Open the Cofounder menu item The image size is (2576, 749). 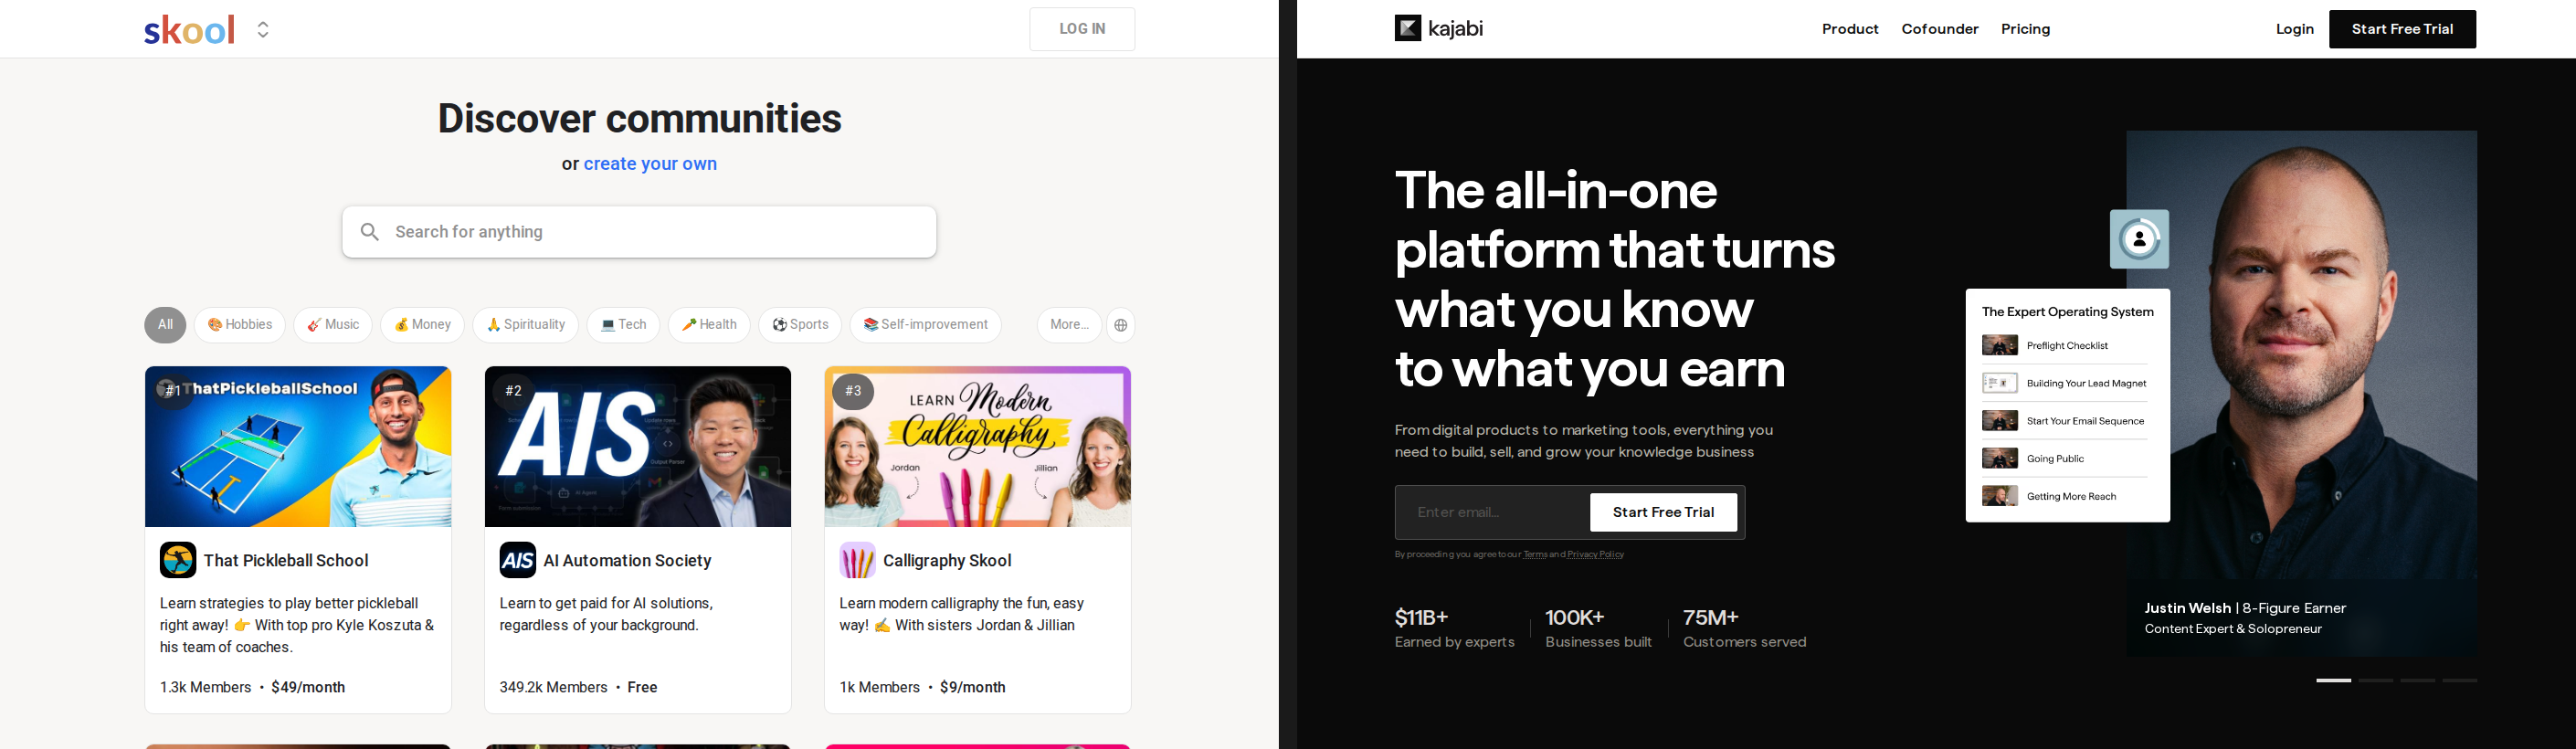tap(1940, 29)
